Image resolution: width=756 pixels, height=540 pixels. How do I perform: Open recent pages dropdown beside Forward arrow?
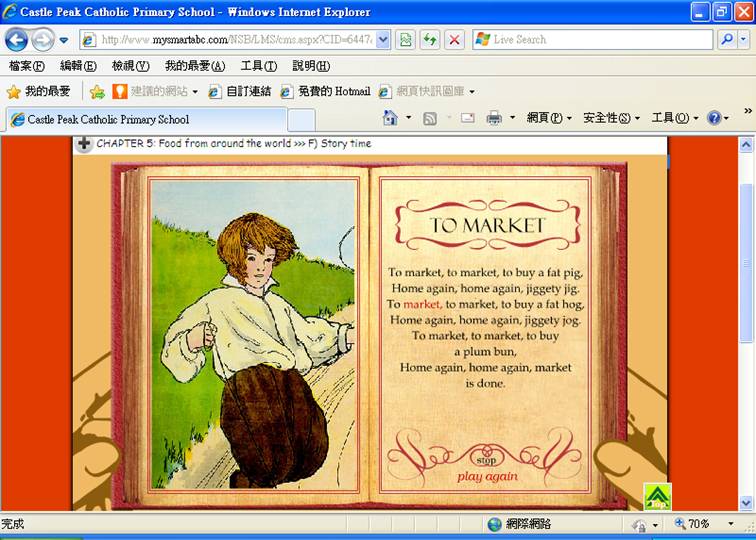tap(64, 40)
